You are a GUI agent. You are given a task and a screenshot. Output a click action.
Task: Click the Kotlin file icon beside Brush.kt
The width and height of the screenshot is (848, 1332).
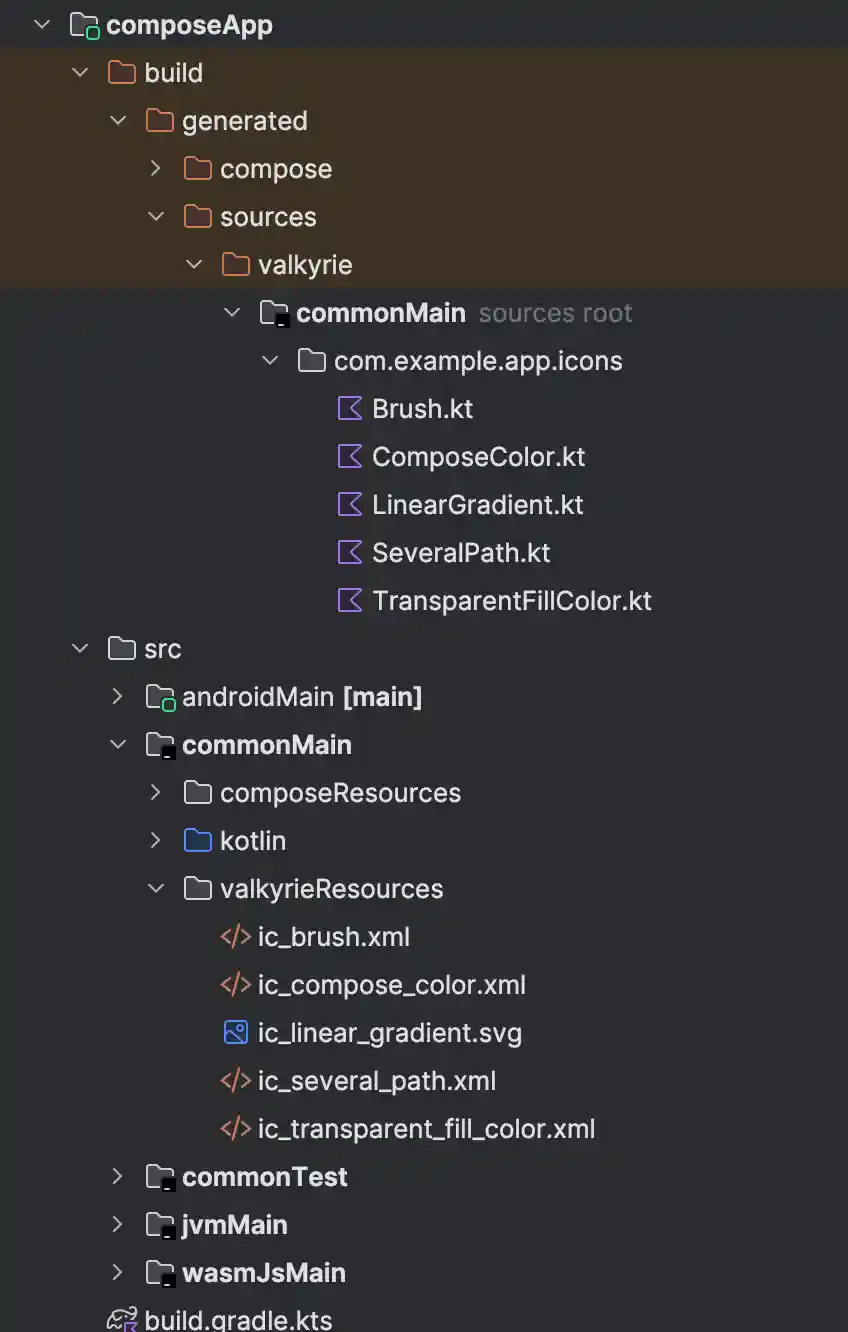point(350,409)
